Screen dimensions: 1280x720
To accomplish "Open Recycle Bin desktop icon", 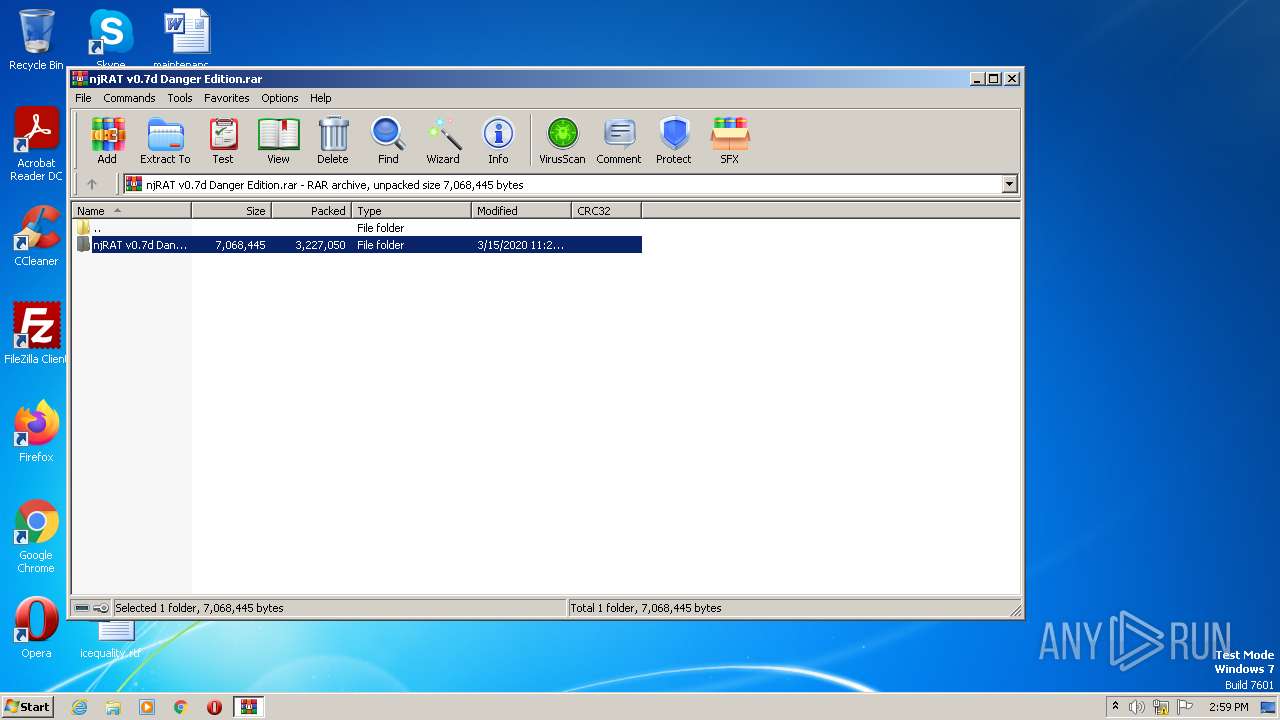I will (36, 40).
